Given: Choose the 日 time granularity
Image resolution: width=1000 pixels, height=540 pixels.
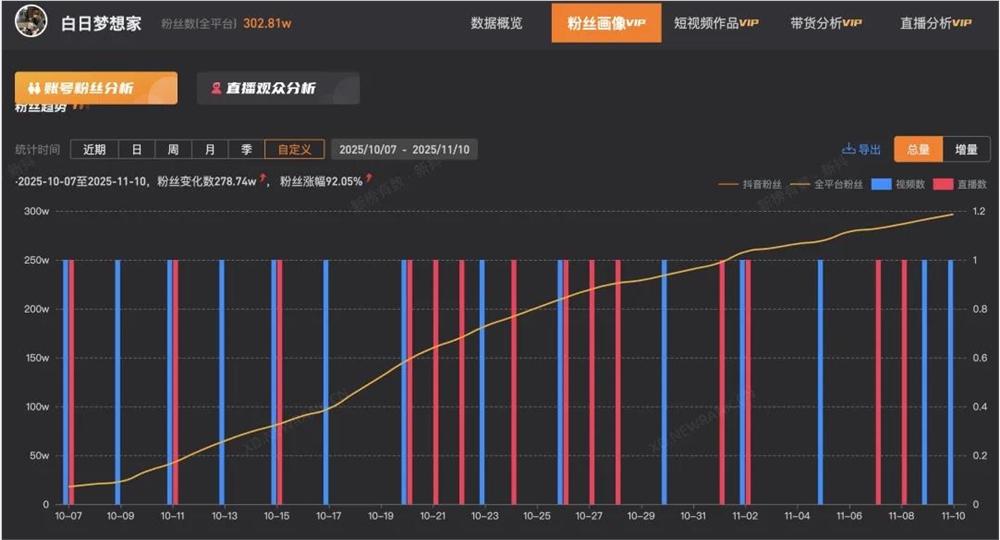Looking at the screenshot, I should [136, 149].
